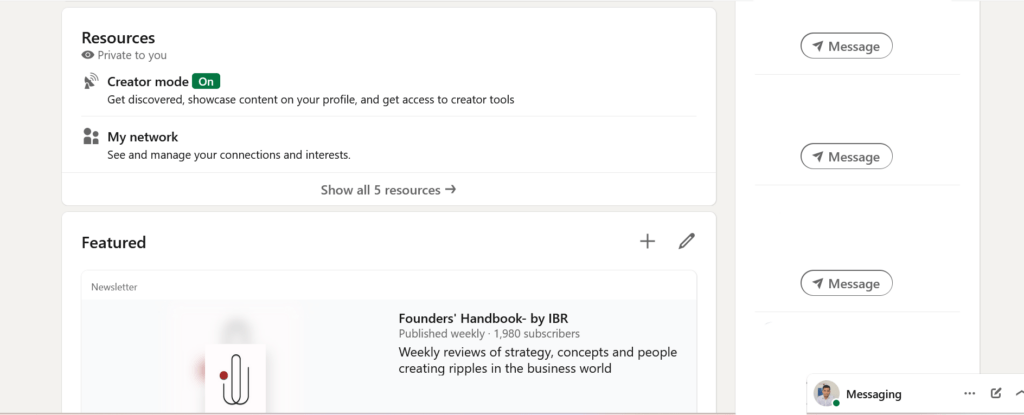Click the eye icon beside Private to you
Image resolution: width=1024 pixels, height=415 pixels.
tap(88, 56)
